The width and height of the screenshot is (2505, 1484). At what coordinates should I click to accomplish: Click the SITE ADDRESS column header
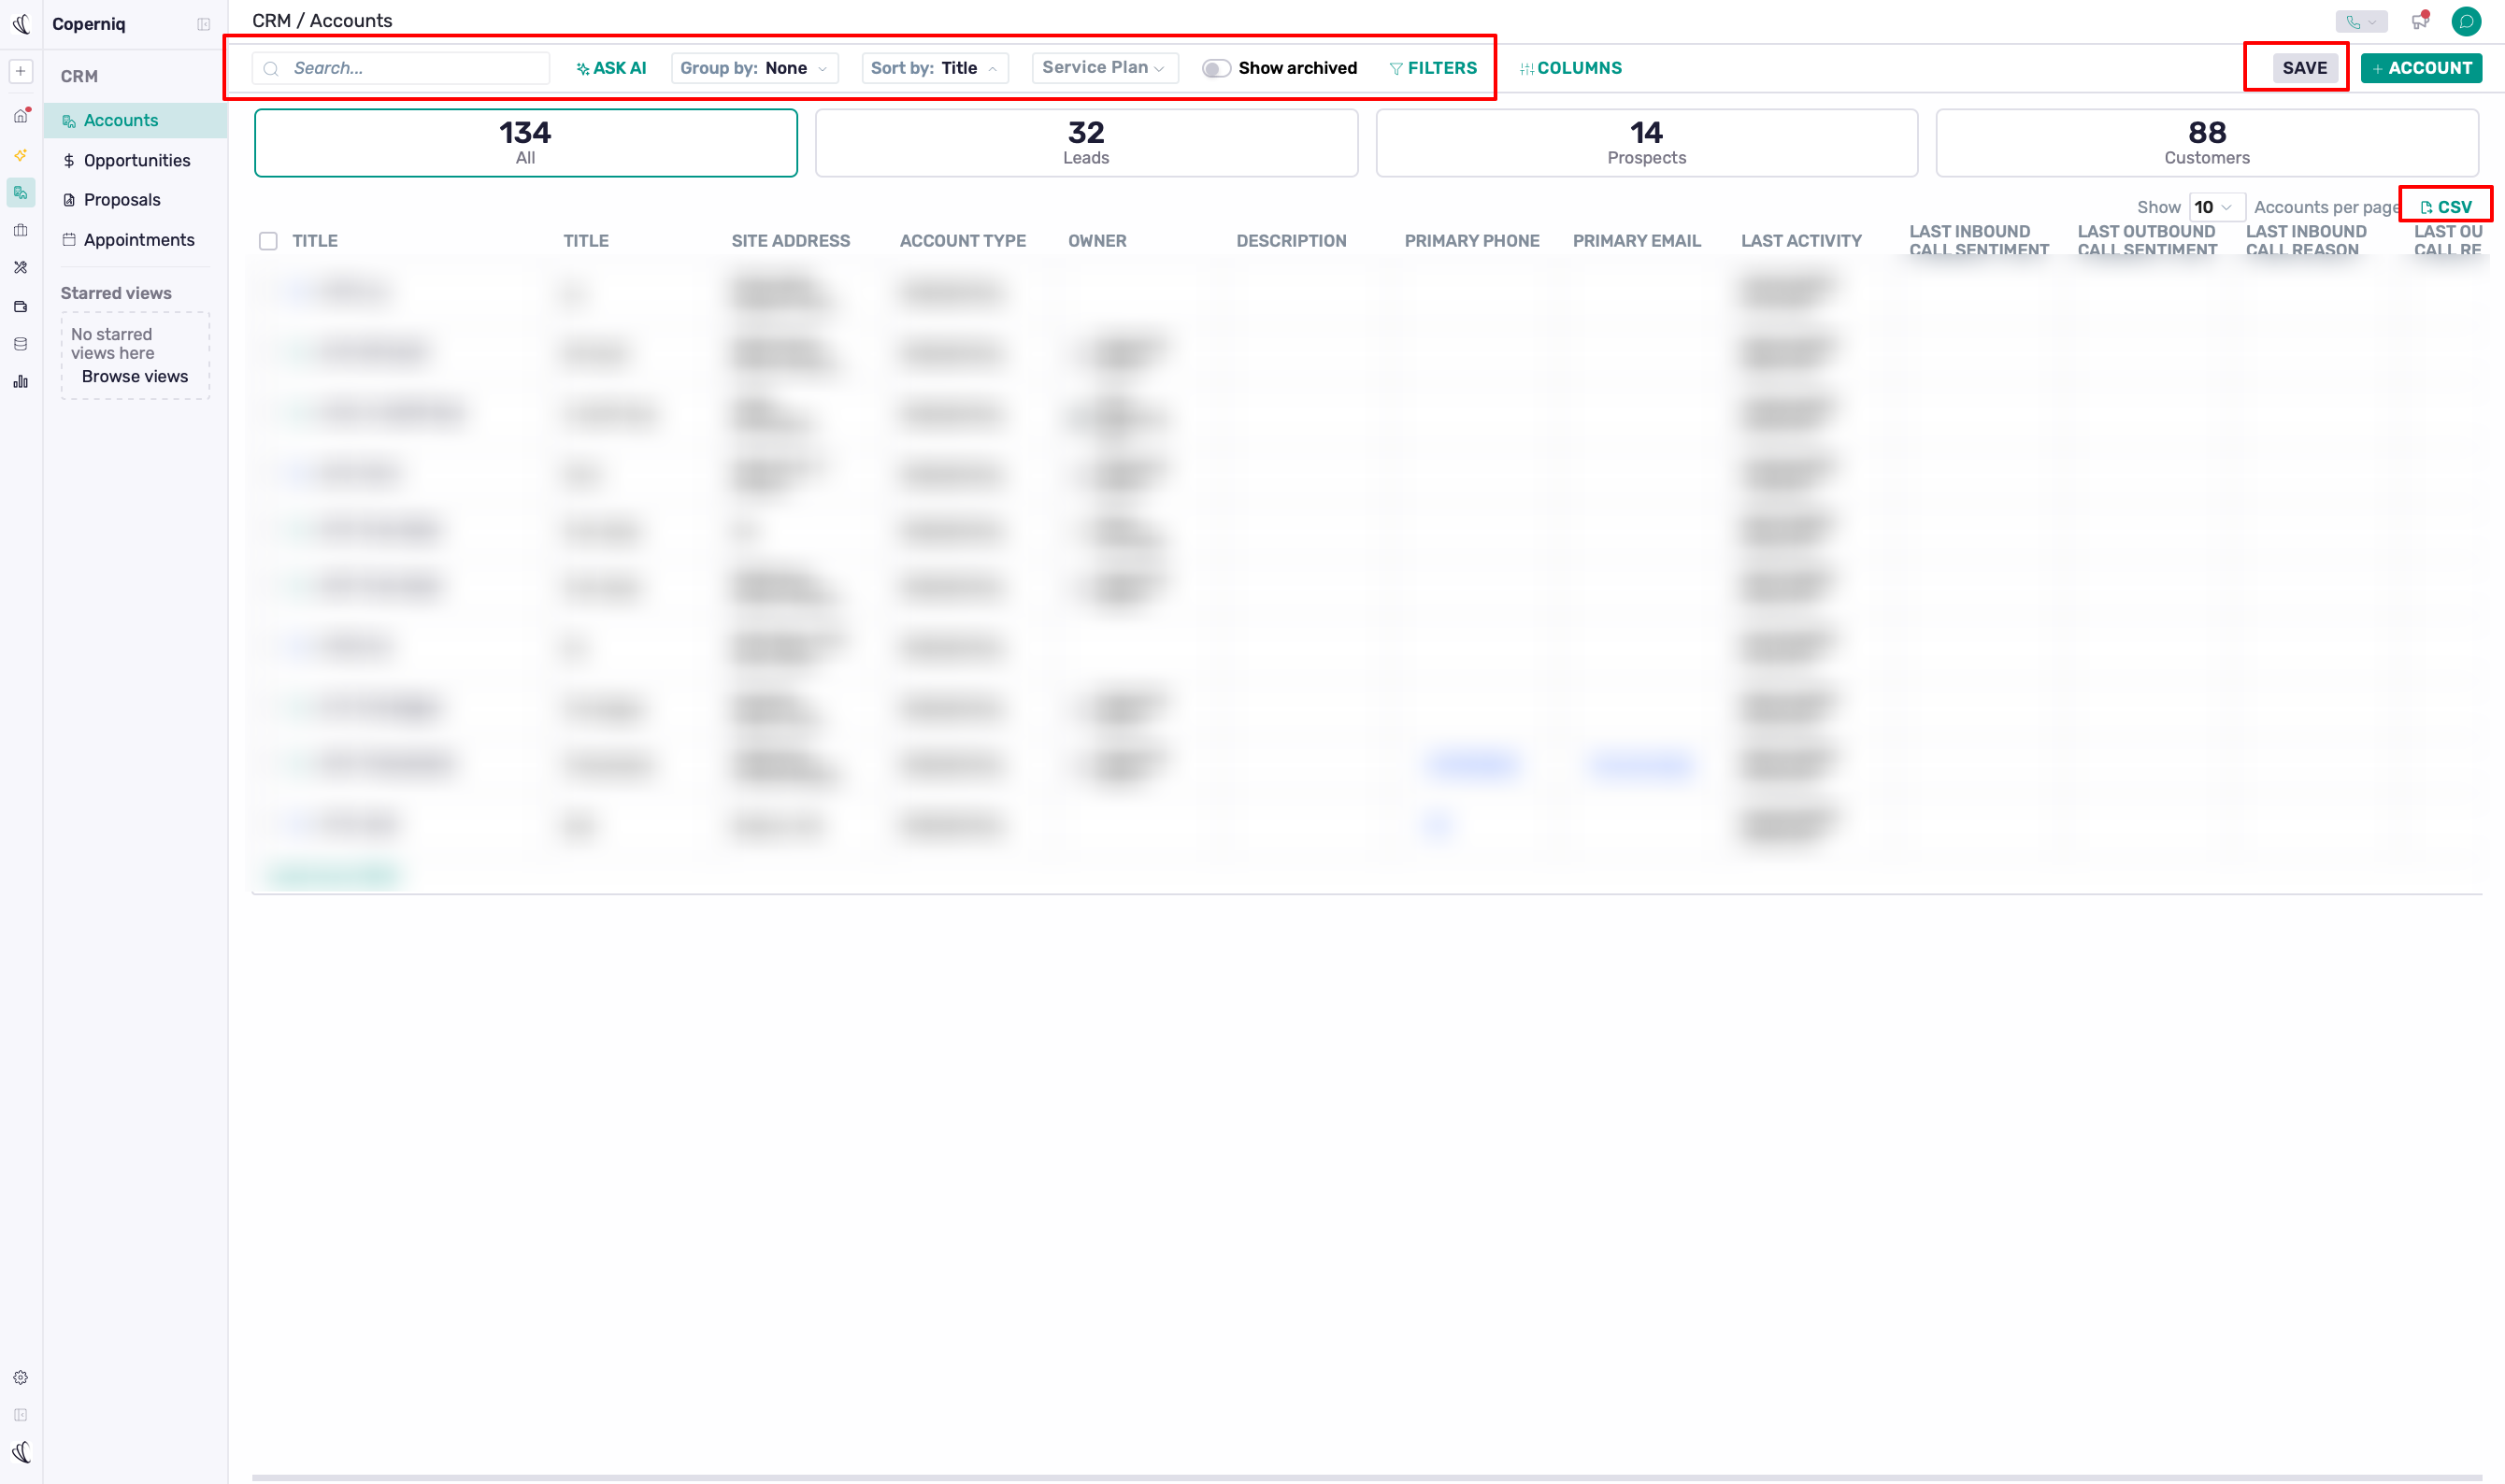(x=790, y=241)
